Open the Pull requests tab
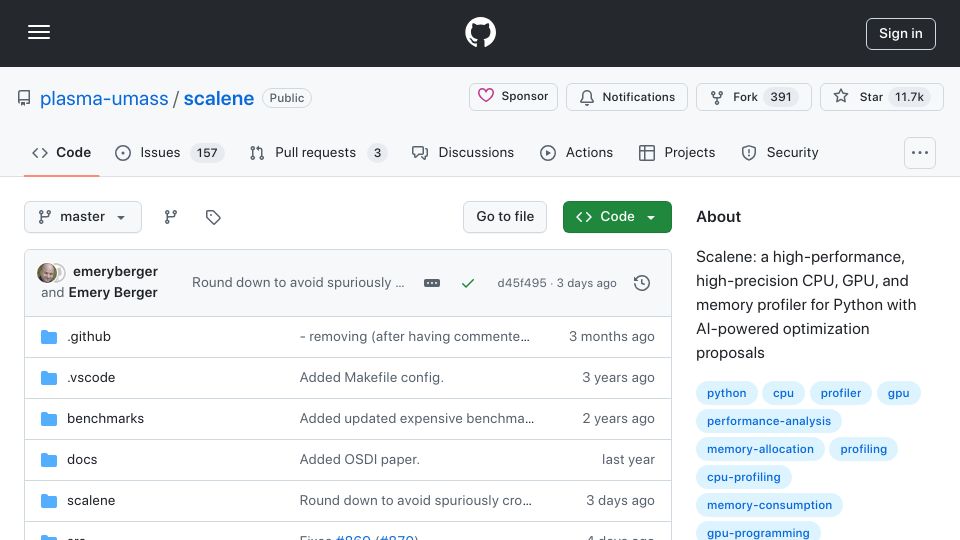Viewport: 960px width, 540px height. [318, 152]
